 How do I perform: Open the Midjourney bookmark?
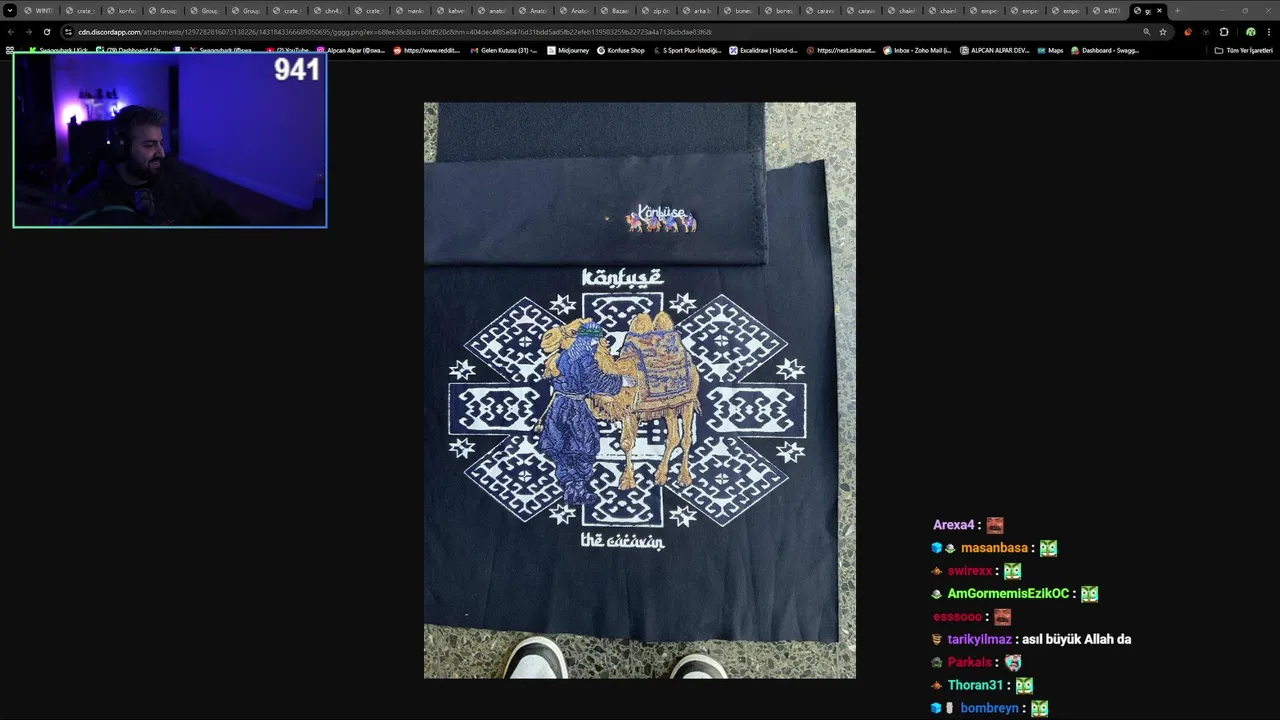[x=568, y=50]
